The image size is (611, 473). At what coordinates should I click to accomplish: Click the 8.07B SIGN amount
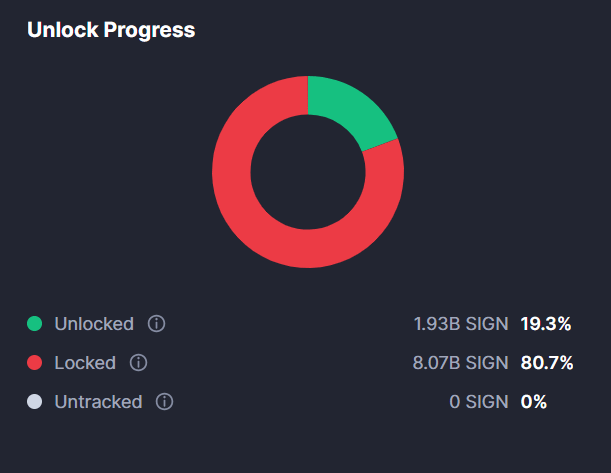click(x=461, y=363)
